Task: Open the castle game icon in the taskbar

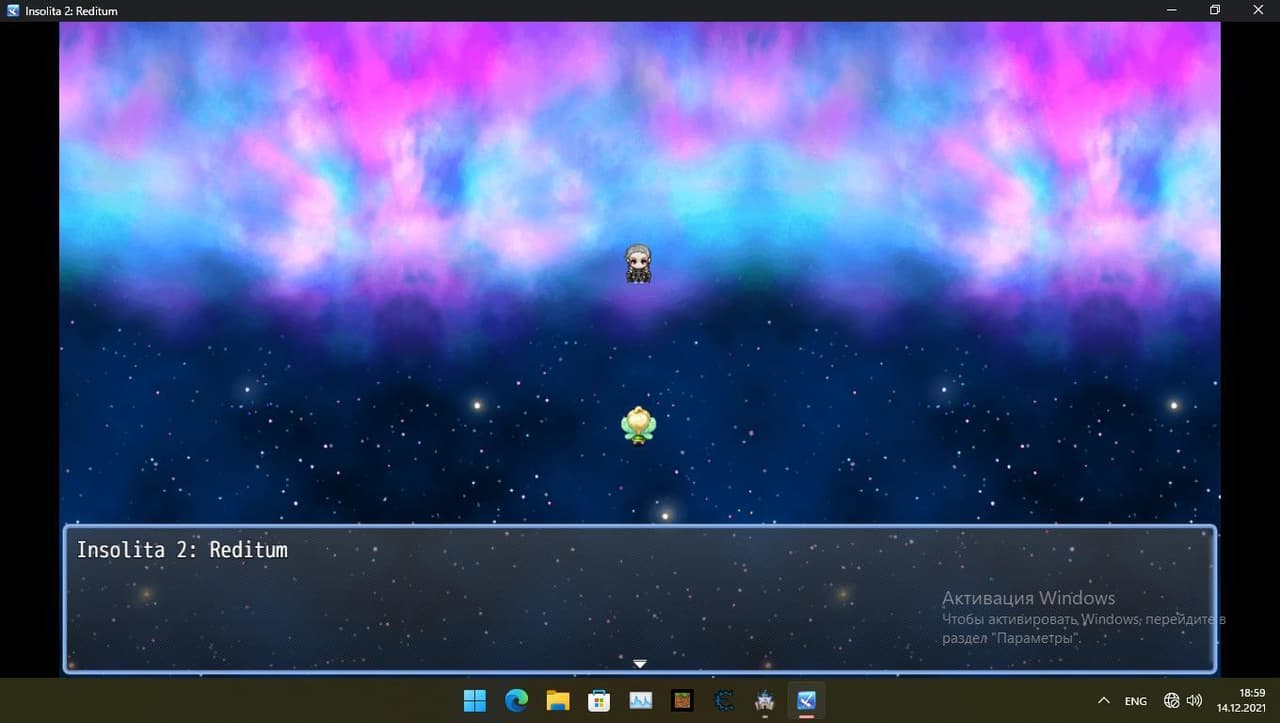Action: (x=765, y=700)
